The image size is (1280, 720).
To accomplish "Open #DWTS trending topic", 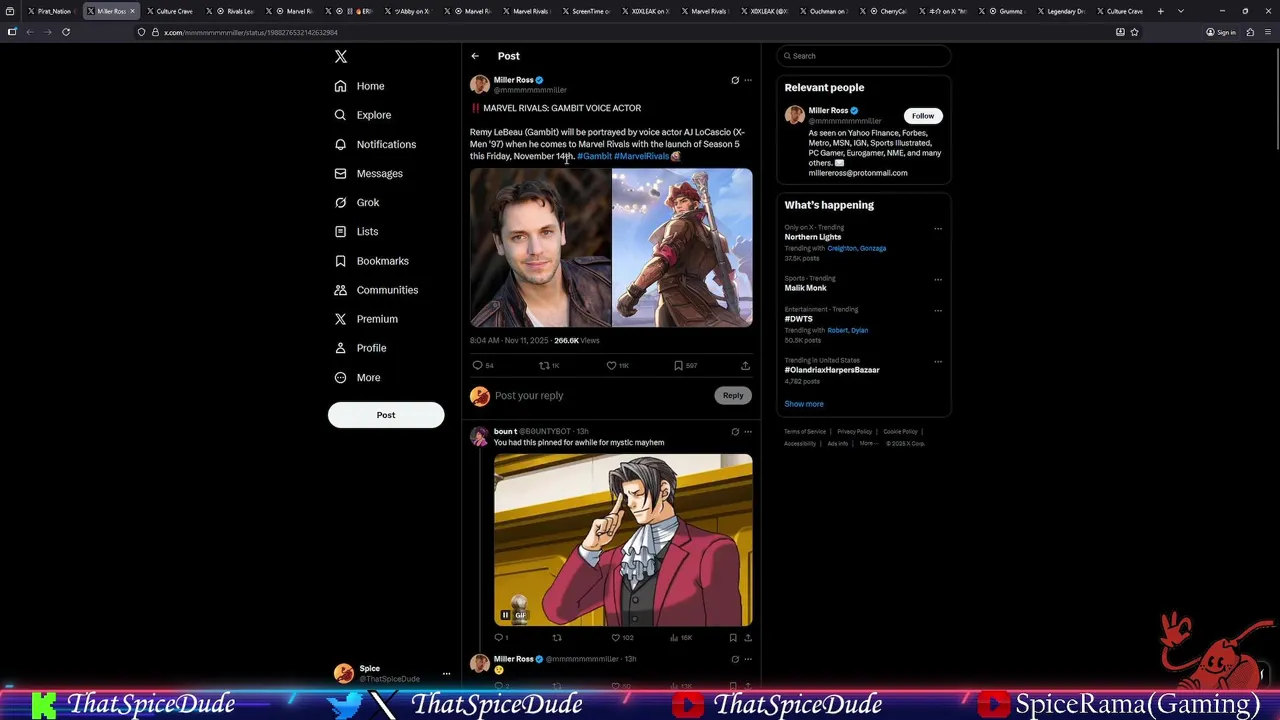I will (799, 319).
